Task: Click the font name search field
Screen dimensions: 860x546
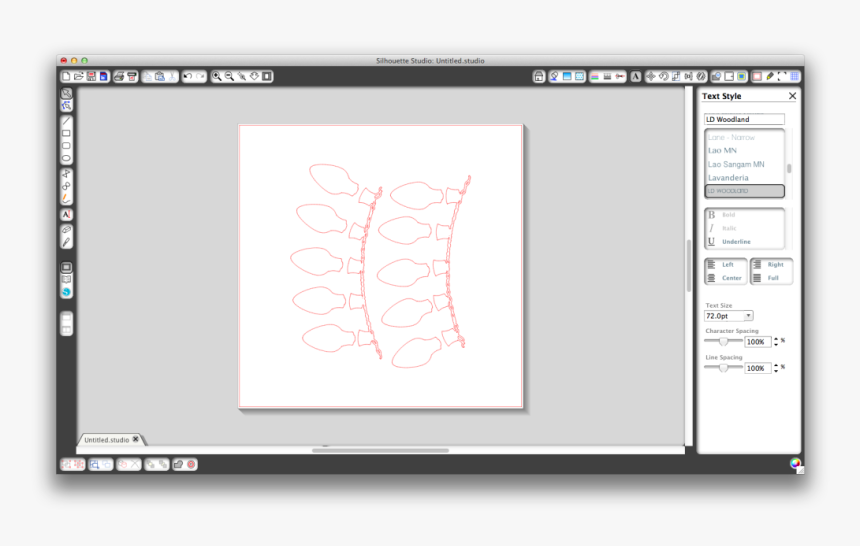Action: click(x=744, y=119)
